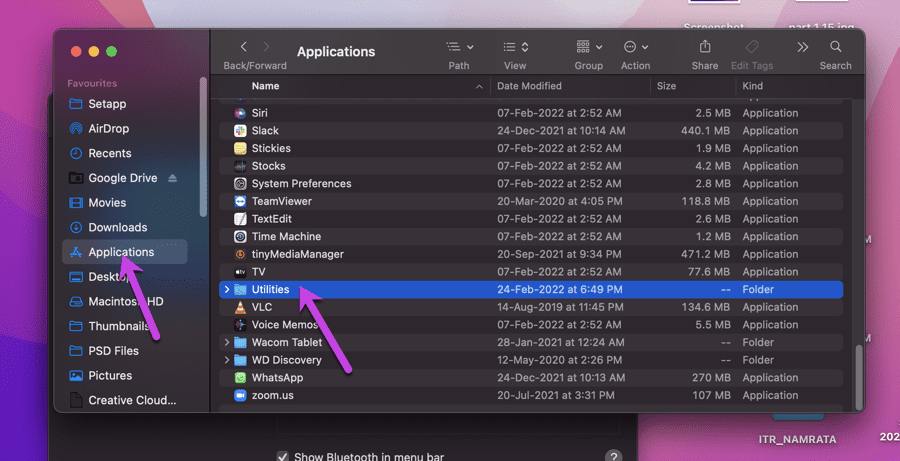Select the Apple TV app icon
The height and width of the screenshot is (461, 900).
pyautogui.click(x=240, y=272)
